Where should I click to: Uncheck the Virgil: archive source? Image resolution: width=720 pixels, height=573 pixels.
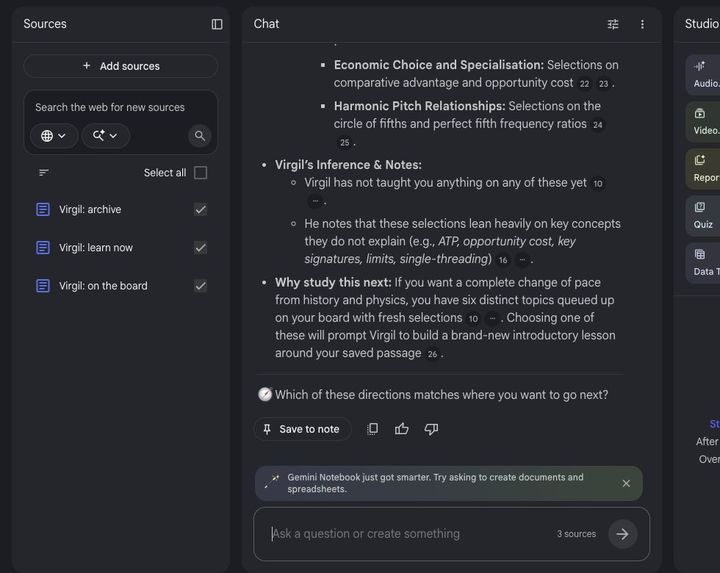[x=200, y=209]
